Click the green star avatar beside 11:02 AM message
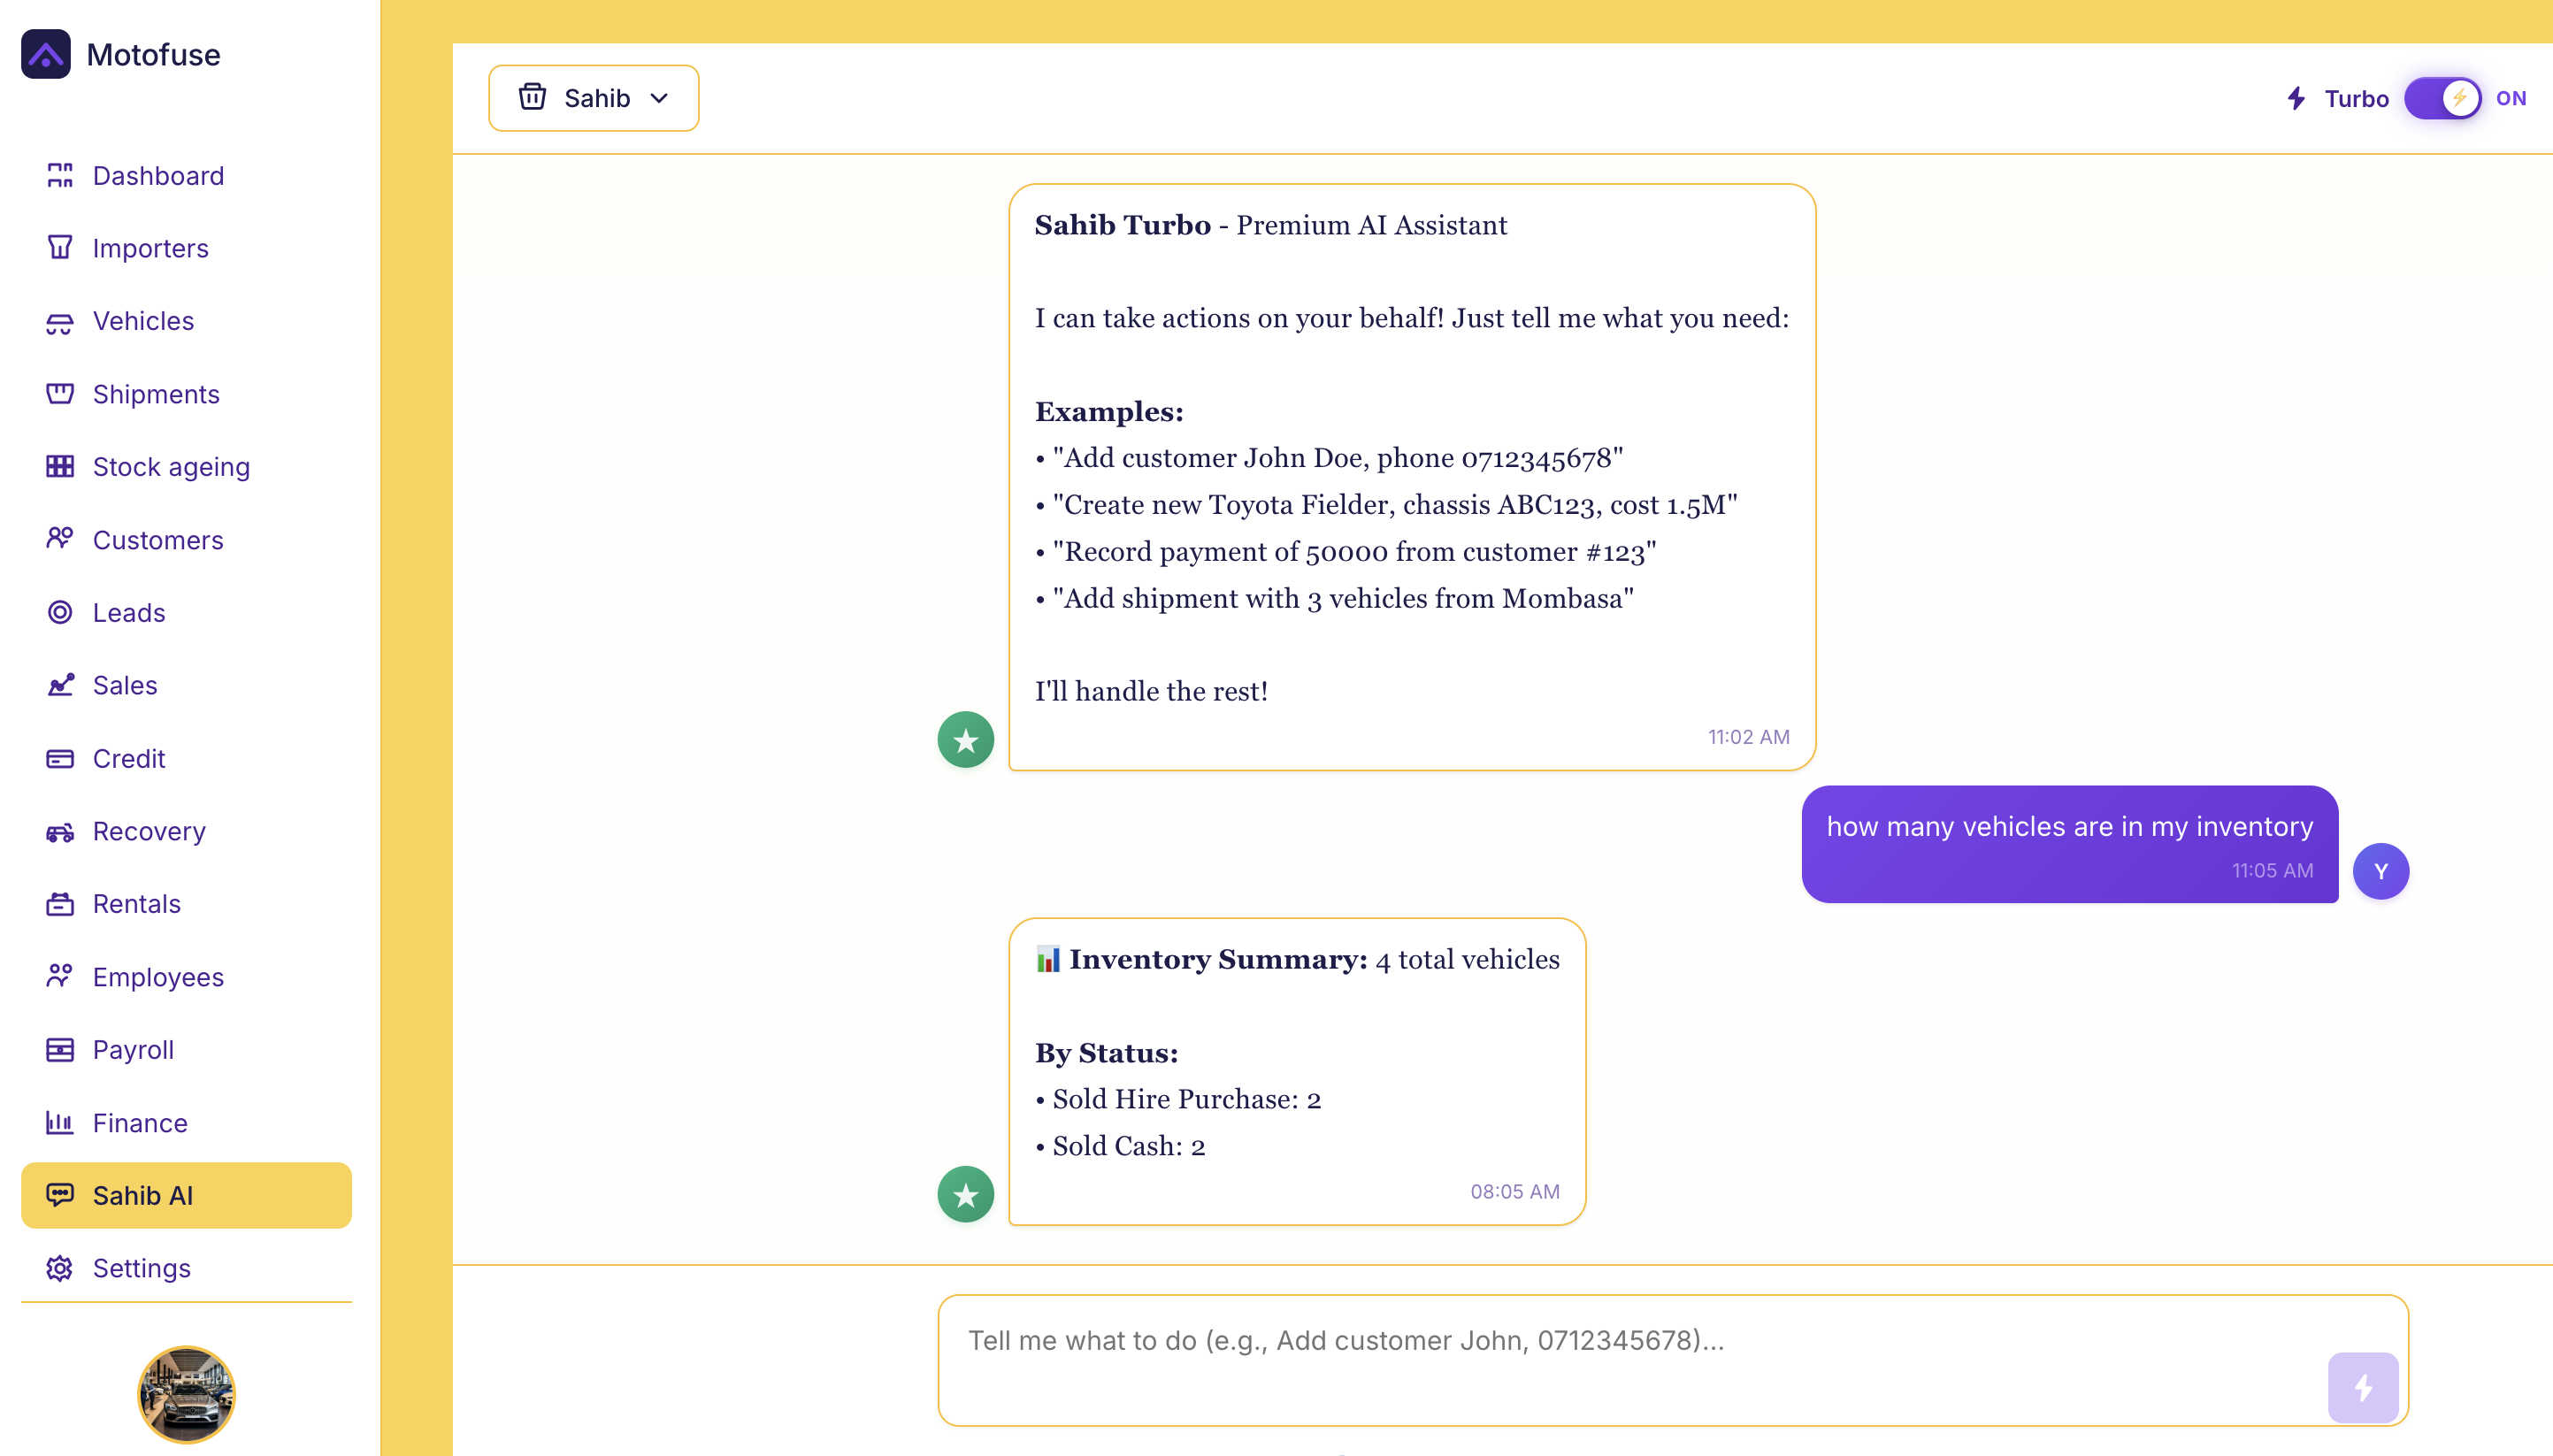The height and width of the screenshot is (1456, 2553). [965, 740]
